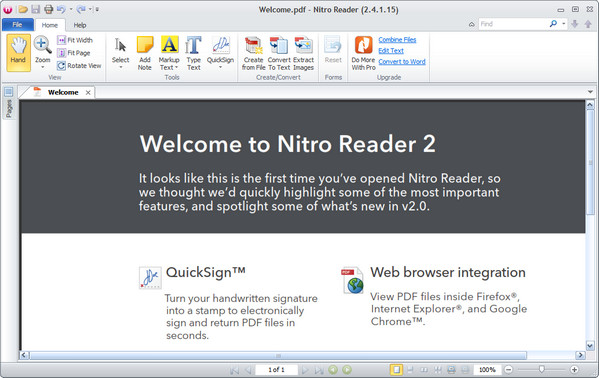This screenshot has height=378, width=599.
Task: Click the Reset forms button
Action: pyautogui.click(x=333, y=50)
